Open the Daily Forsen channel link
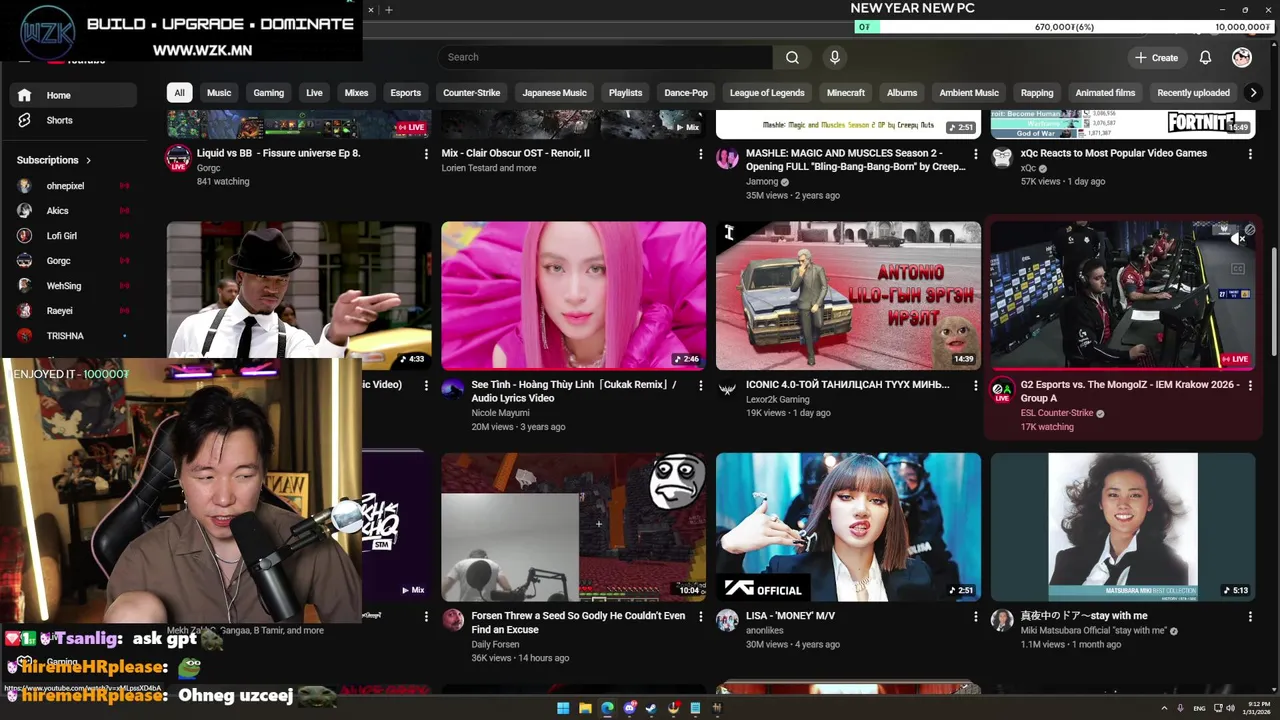This screenshot has height=720, width=1280. coord(495,644)
